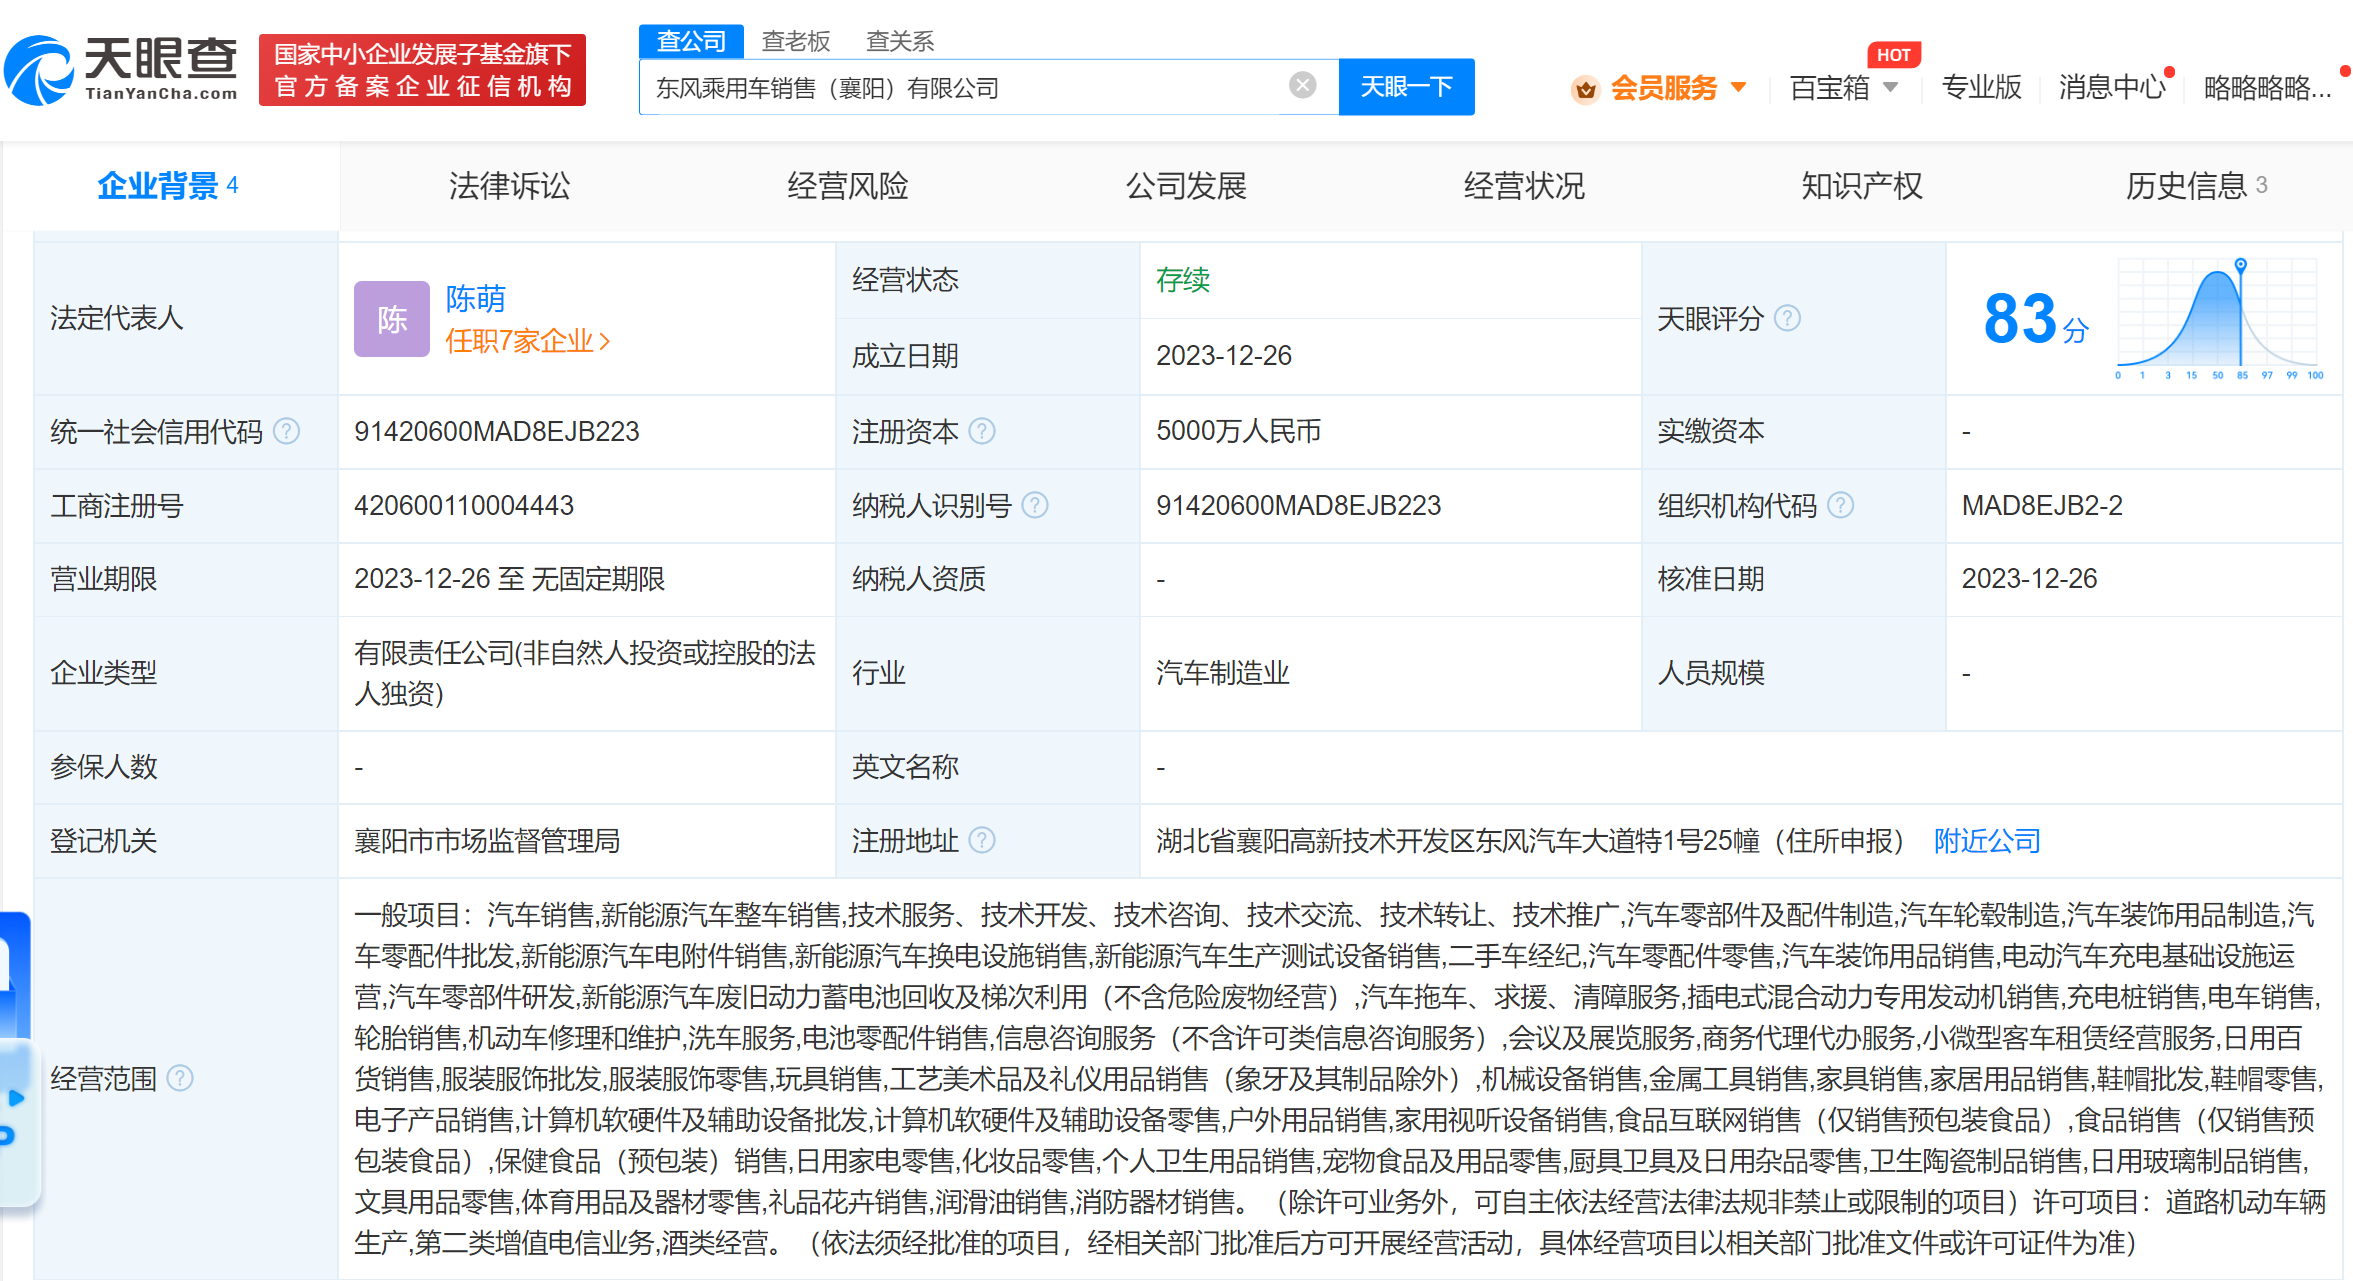Click the 汽车制造业 industry value
The width and height of the screenshot is (2353, 1281).
[x=1223, y=673]
